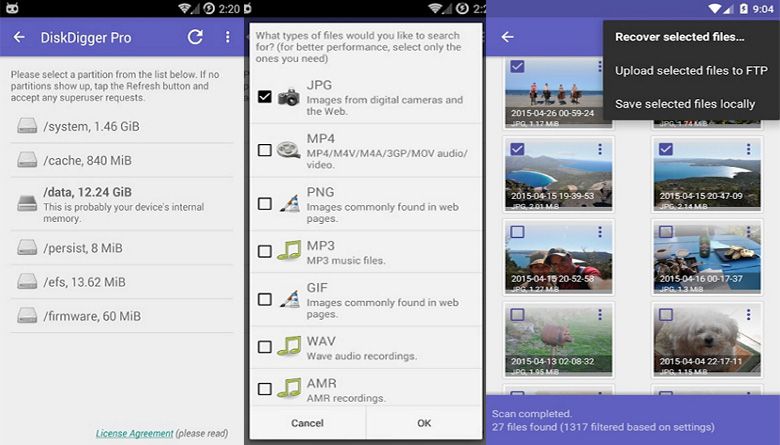Tap the Refresh icon in DiskDigger toolbar
This screenshot has width=780, height=445.
(195, 37)
